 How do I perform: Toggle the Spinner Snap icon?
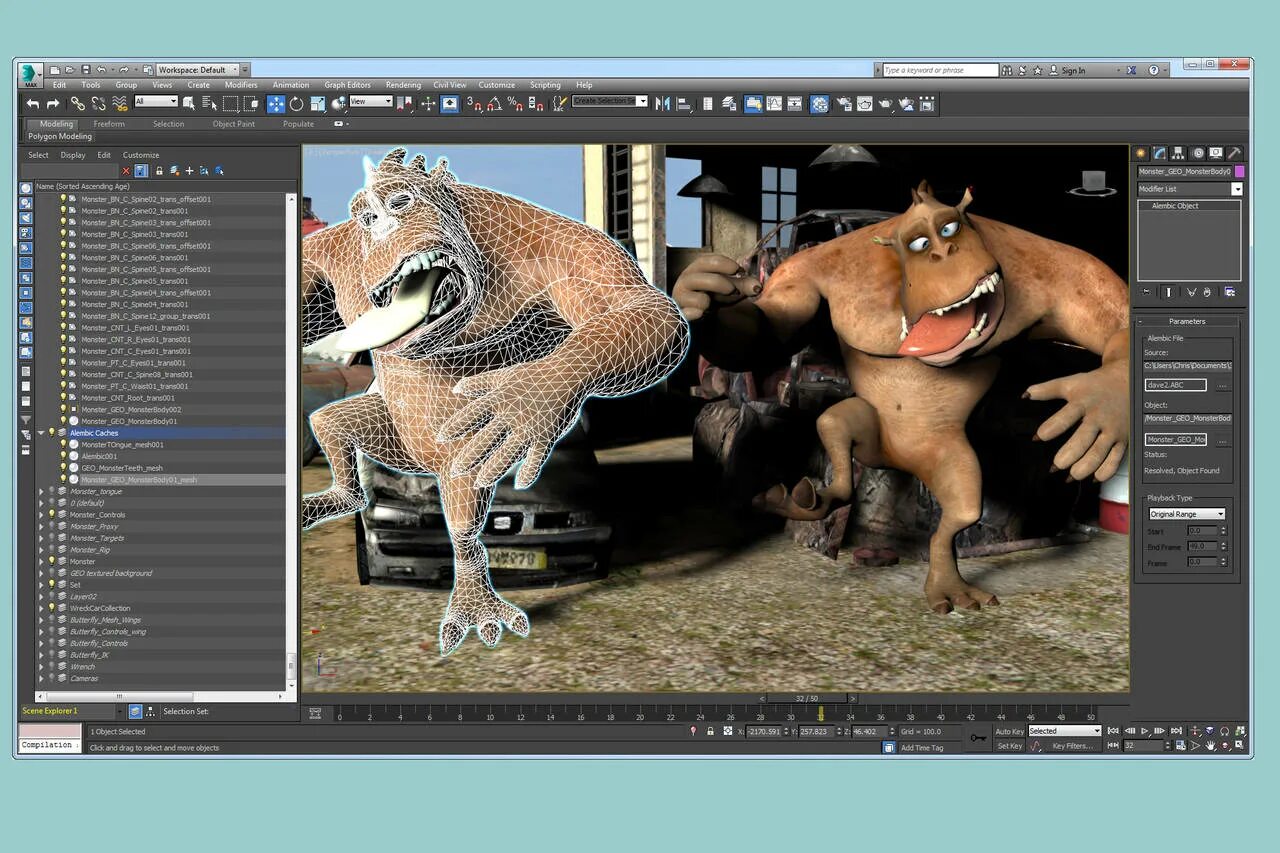tap(536, 103)
